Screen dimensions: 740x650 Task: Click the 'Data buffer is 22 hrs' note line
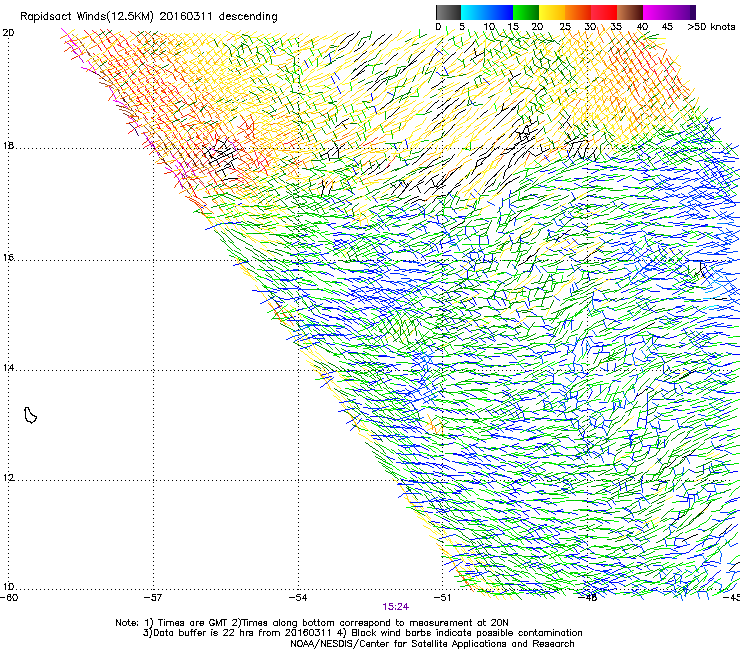click(362, 633)
